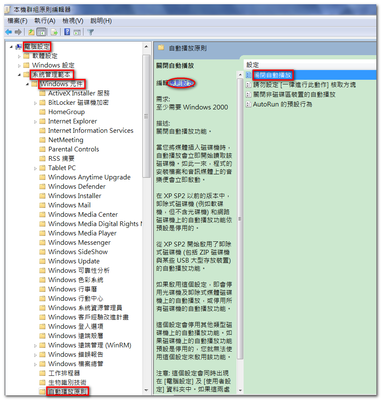Click the policy icon beside AutoRun 的預設行為
Viewport: 381px width, 400px height.
(x=249, y=104)
